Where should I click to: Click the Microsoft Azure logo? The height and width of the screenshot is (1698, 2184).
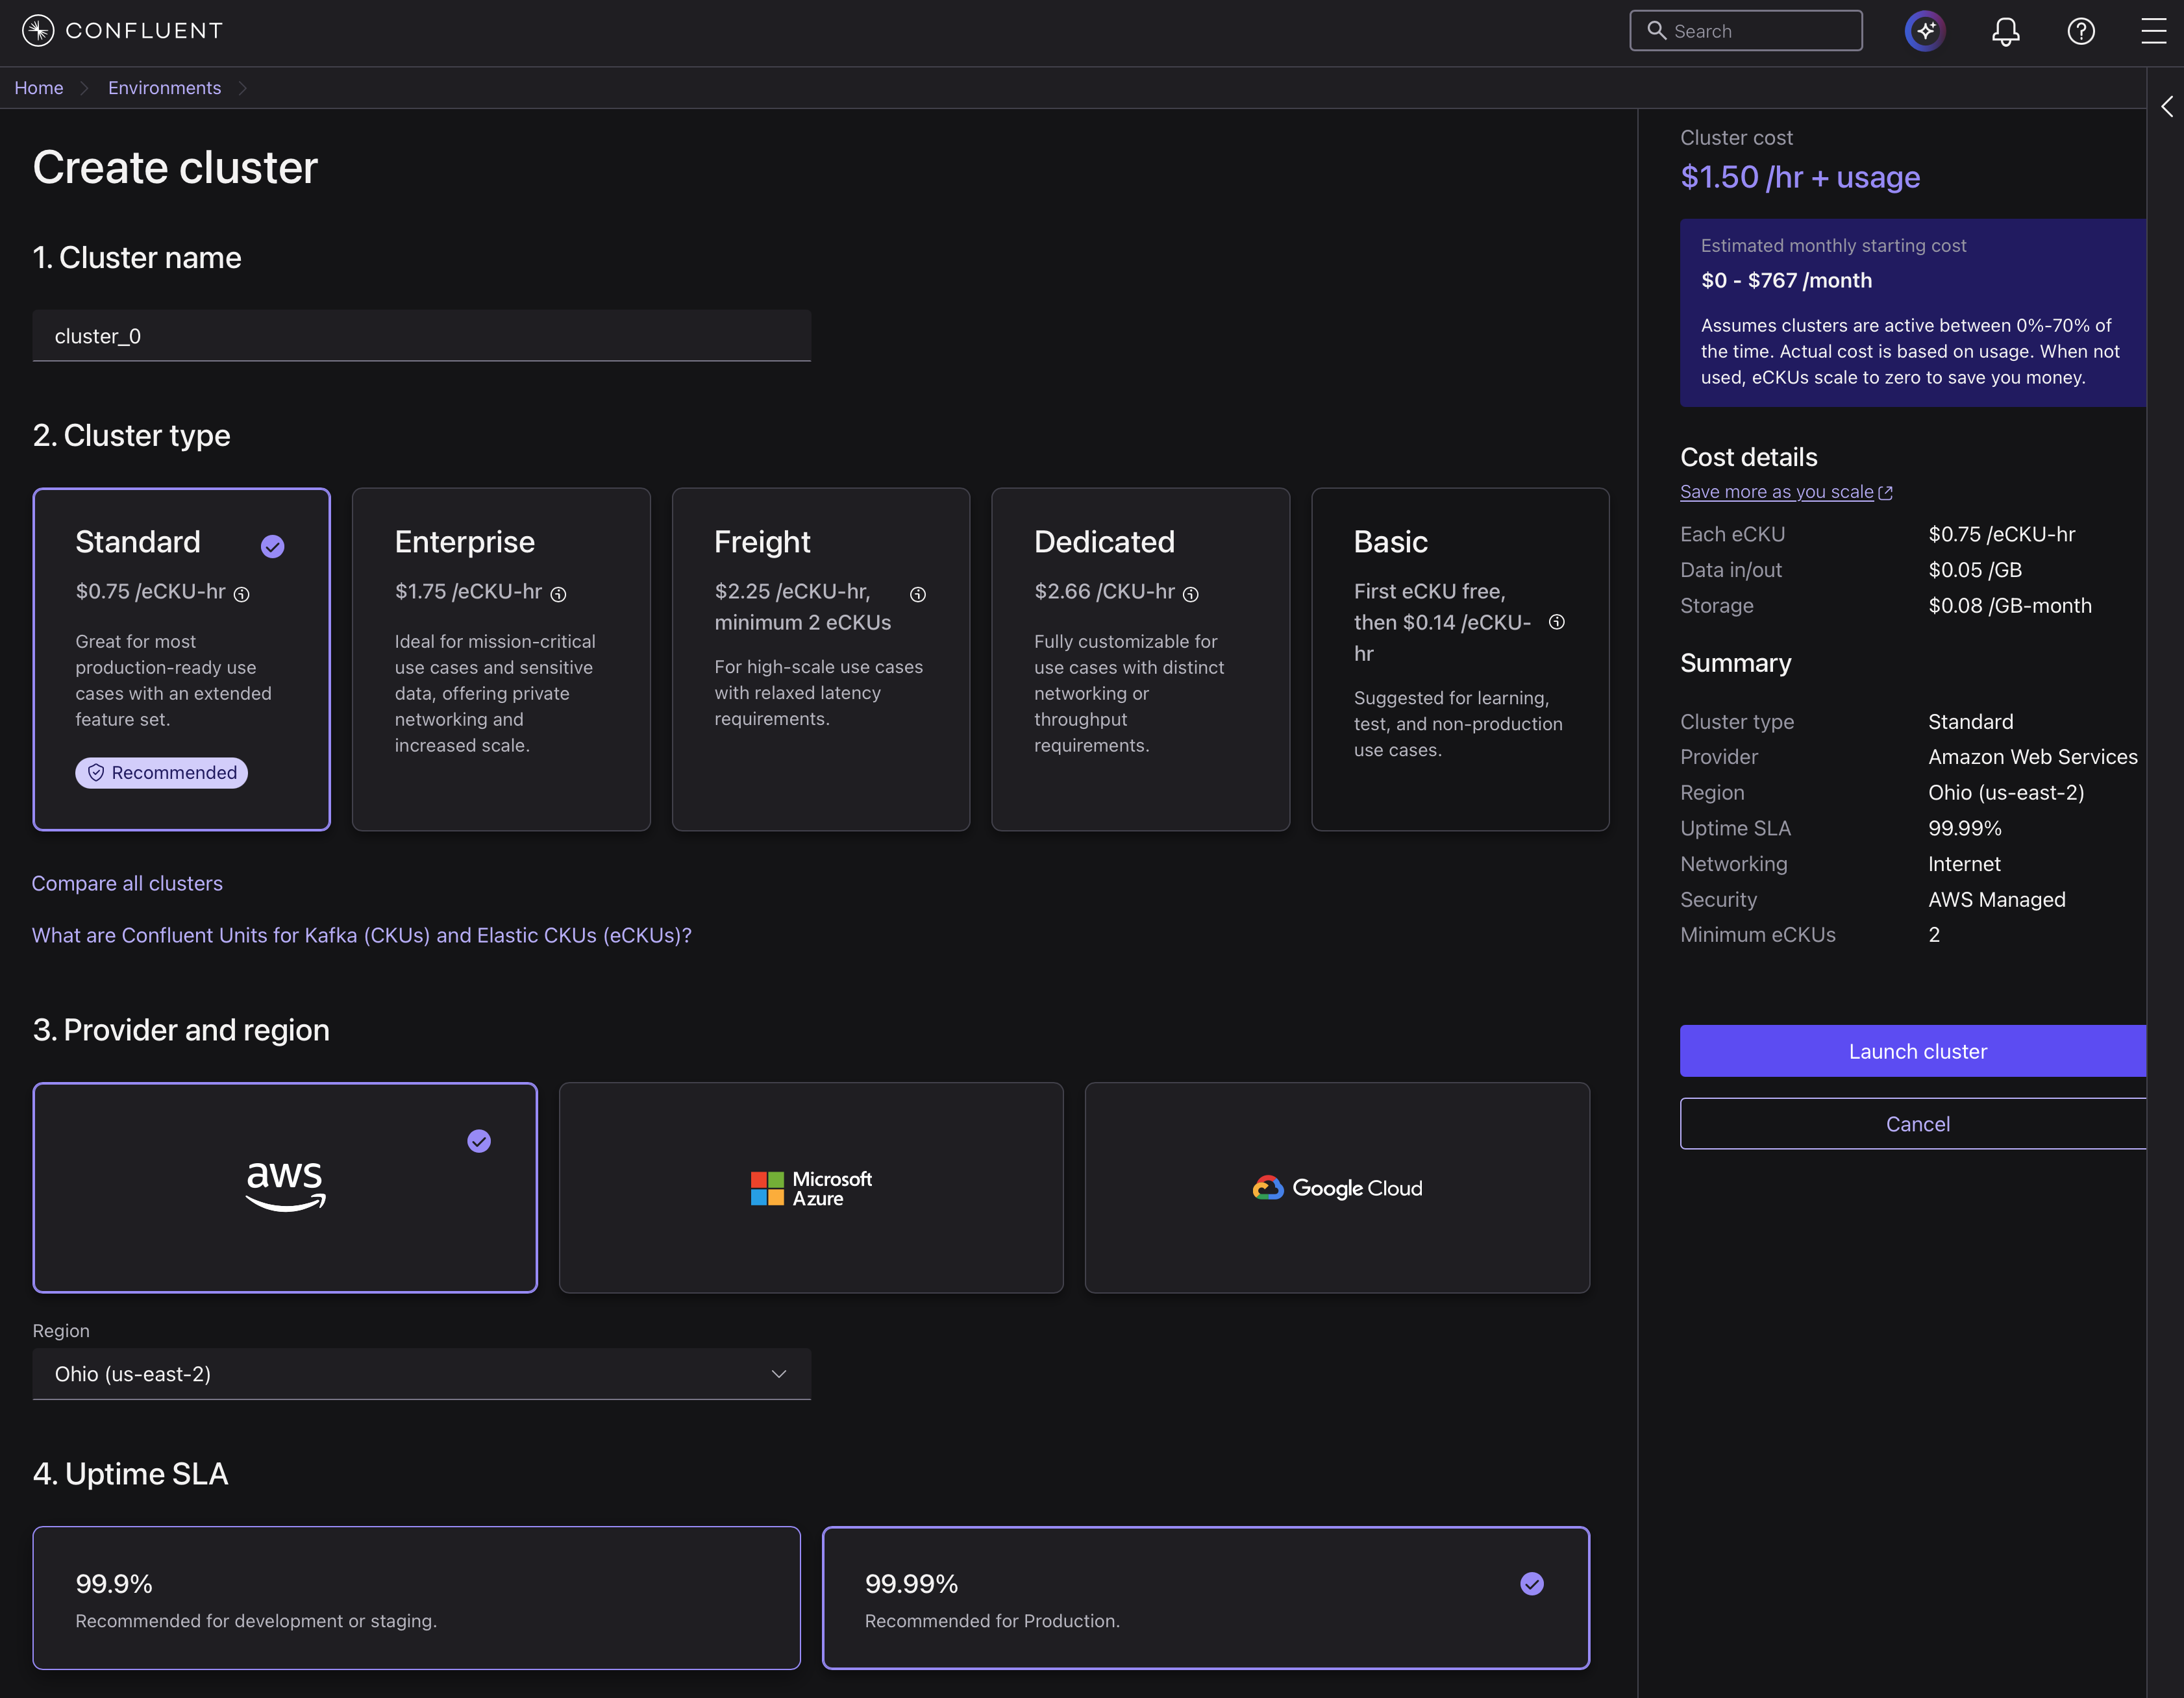point(811,1188)
